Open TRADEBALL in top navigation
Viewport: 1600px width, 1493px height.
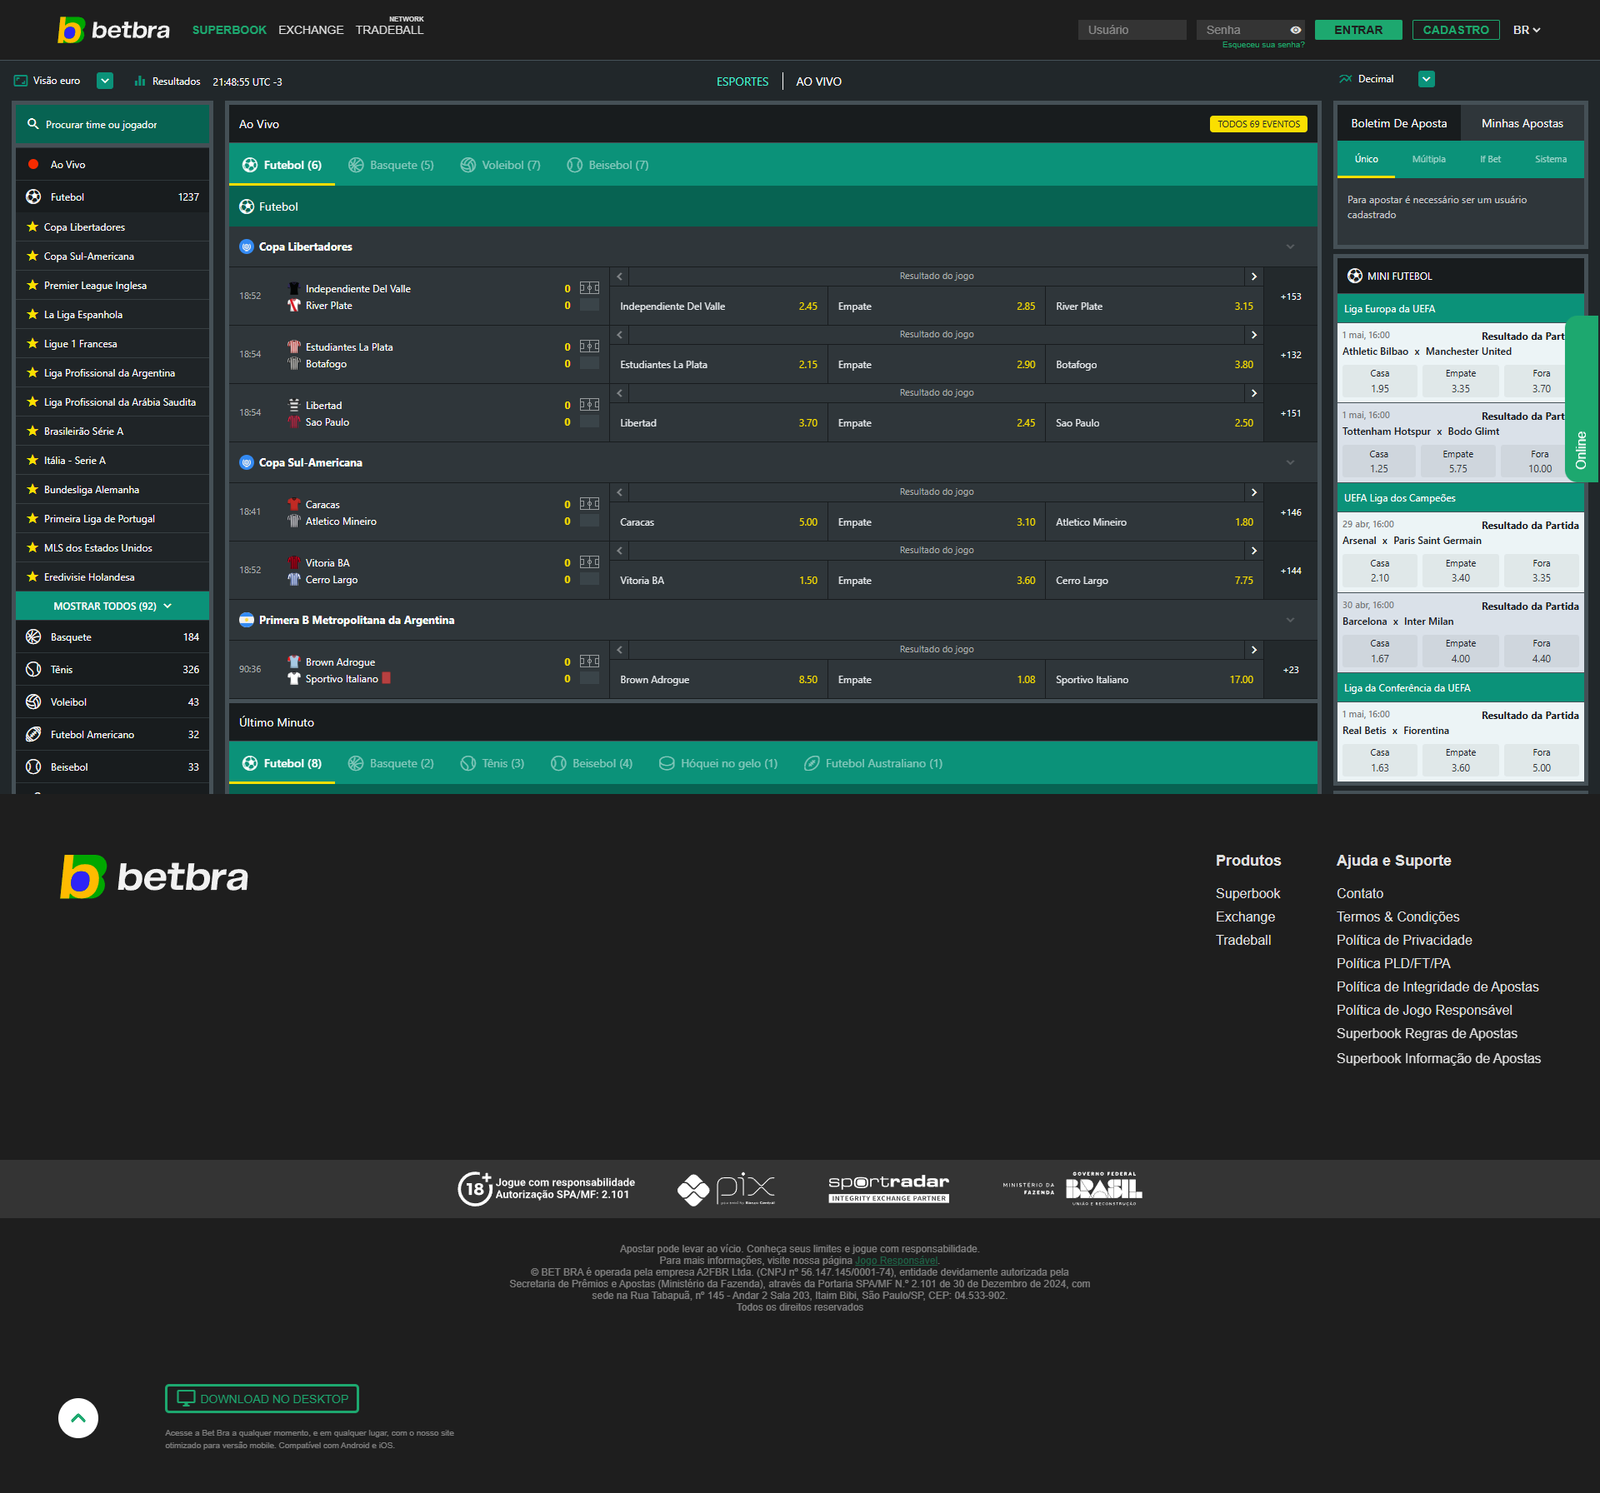click(390, 30)
